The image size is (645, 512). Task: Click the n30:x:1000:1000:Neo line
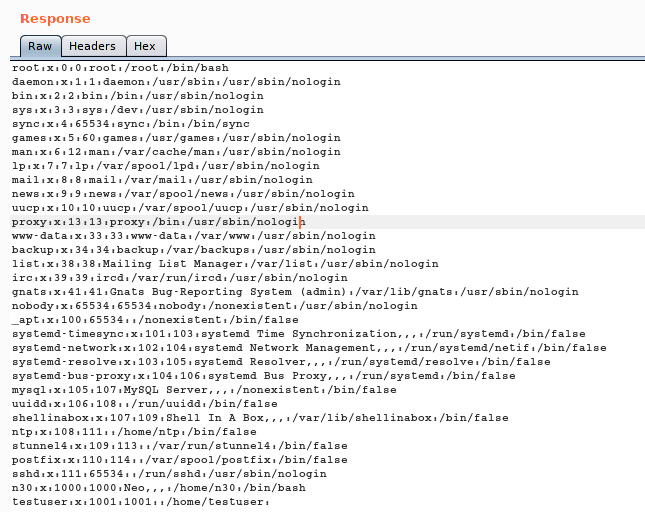(x=159, y=488)
